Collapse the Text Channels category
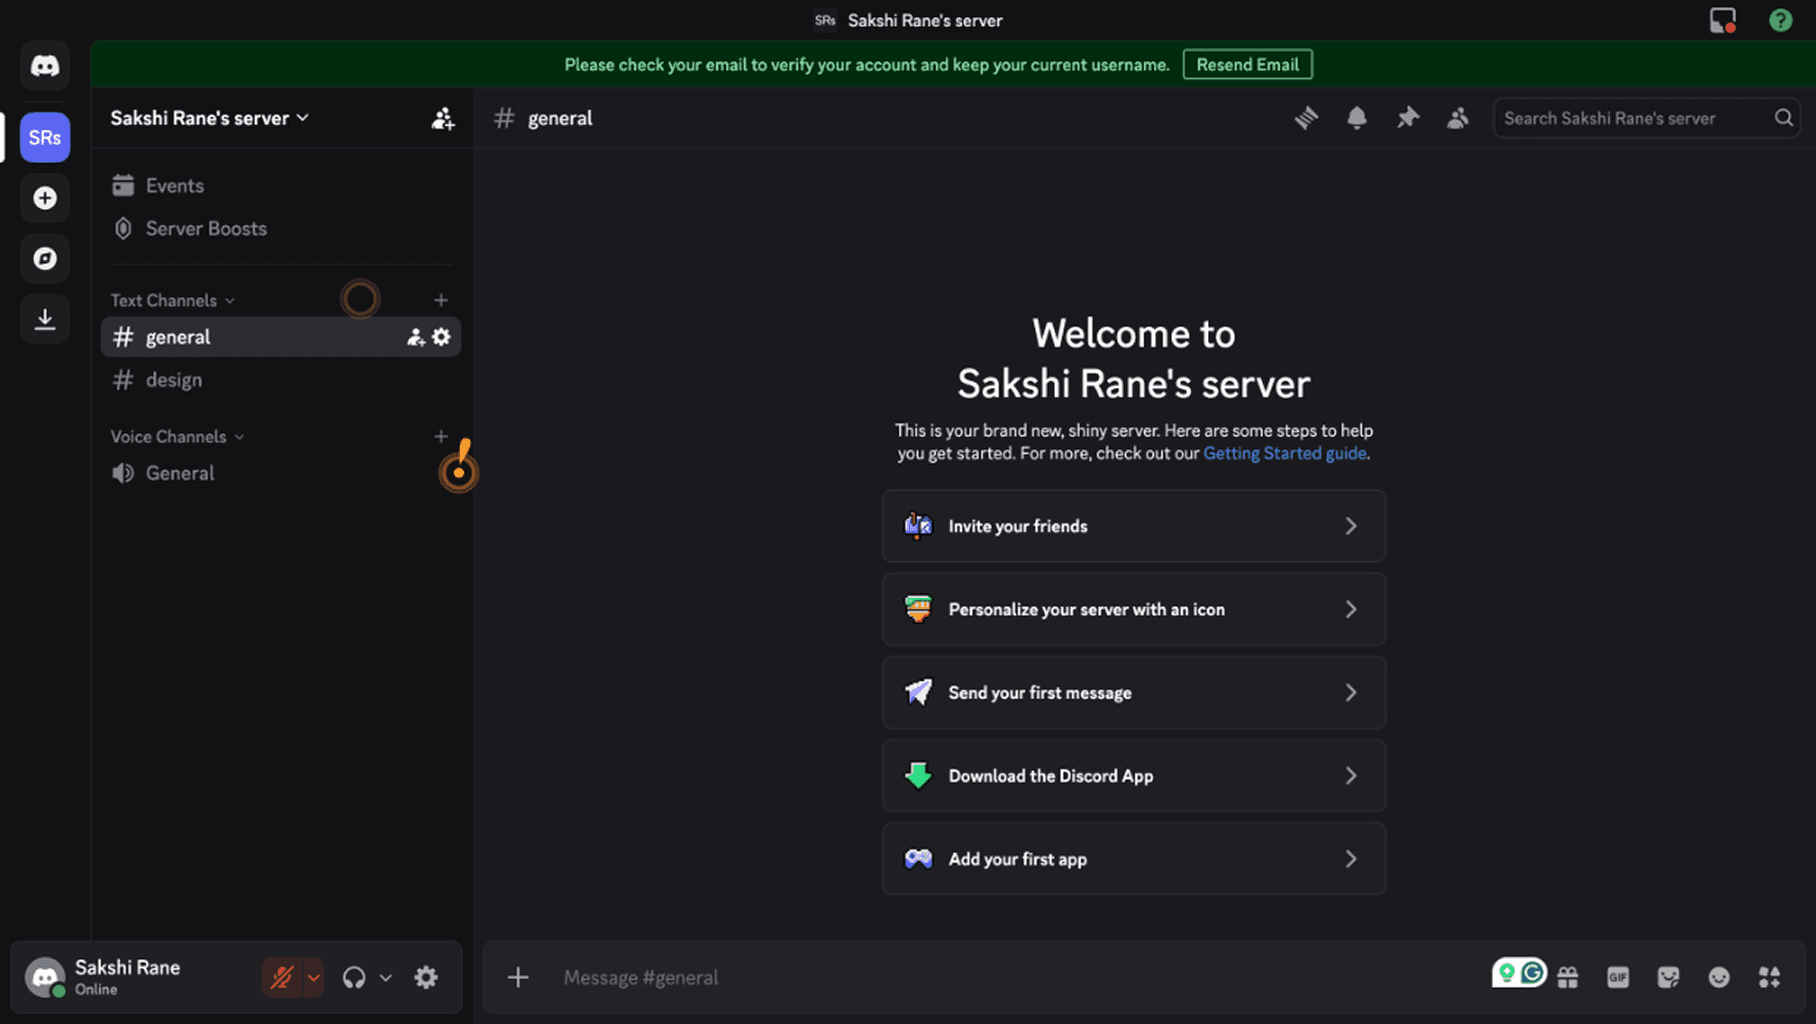Image resolution: width=1816 pixels, height=1024 pixels. (172, 300)
